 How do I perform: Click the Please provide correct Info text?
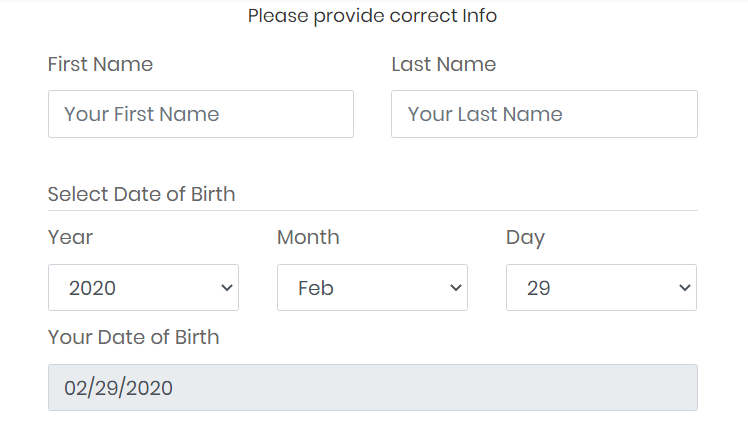pyautogui.click(x=372, y=16)
